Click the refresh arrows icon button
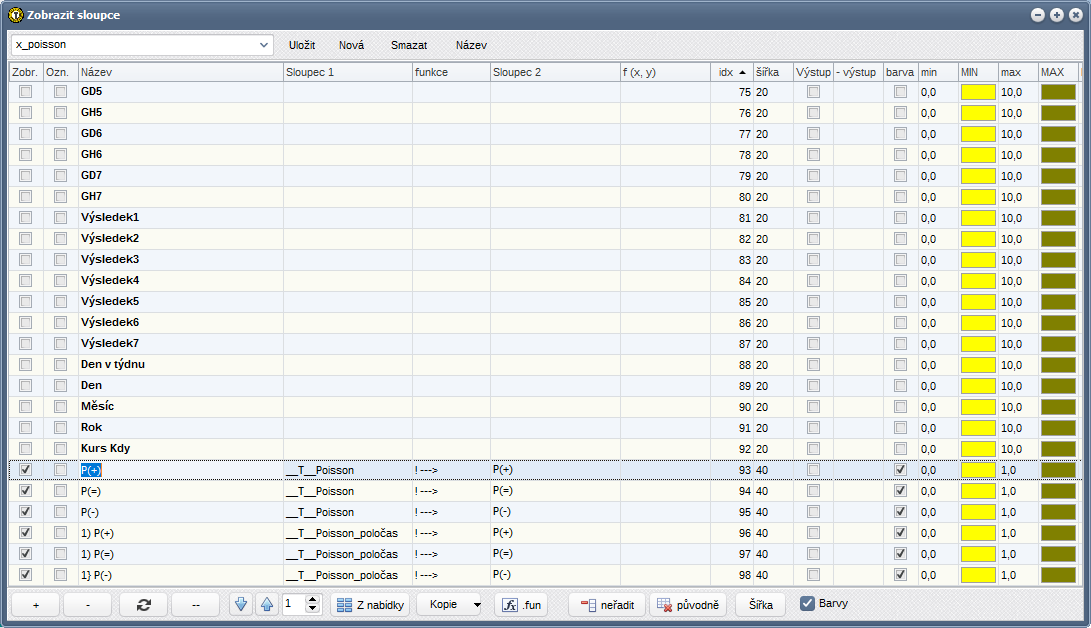 (x=144, y=604)
